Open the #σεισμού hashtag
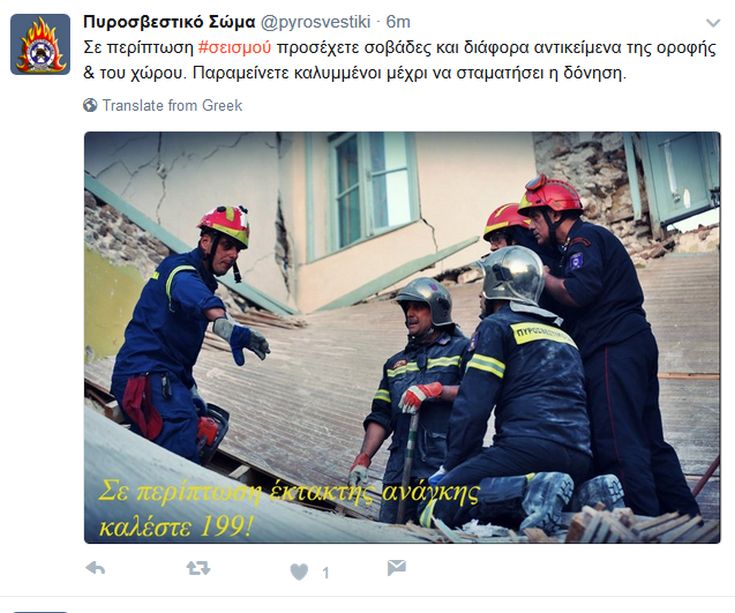Image resolution: width=735 pixels, height=613 pixels. 234,48
